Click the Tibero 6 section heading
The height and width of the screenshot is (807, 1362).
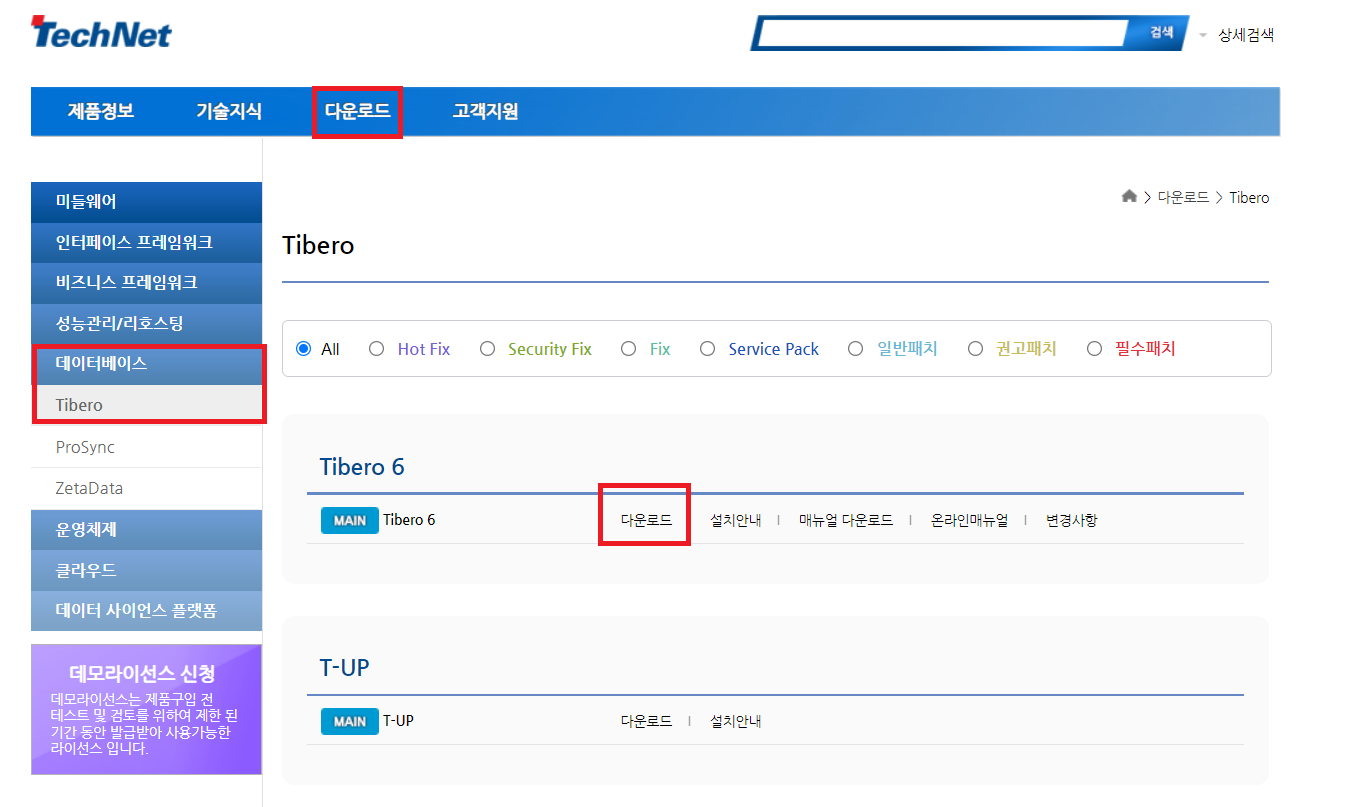coord(362,467)
